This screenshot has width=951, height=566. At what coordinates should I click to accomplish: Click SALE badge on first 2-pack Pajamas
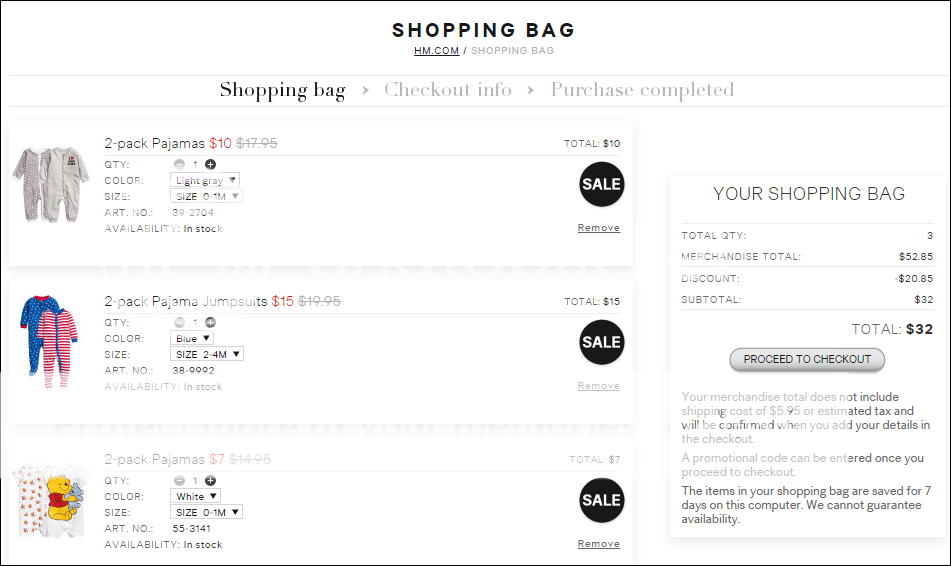(602, 184)
